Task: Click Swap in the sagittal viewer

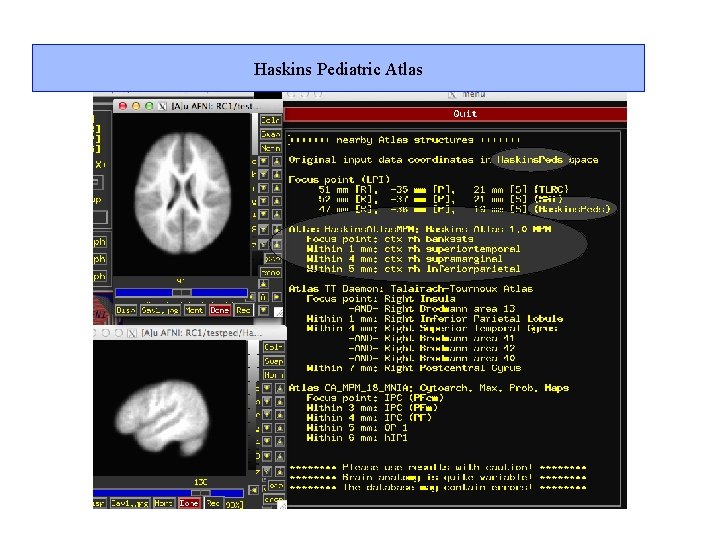Action: [274, 361]
